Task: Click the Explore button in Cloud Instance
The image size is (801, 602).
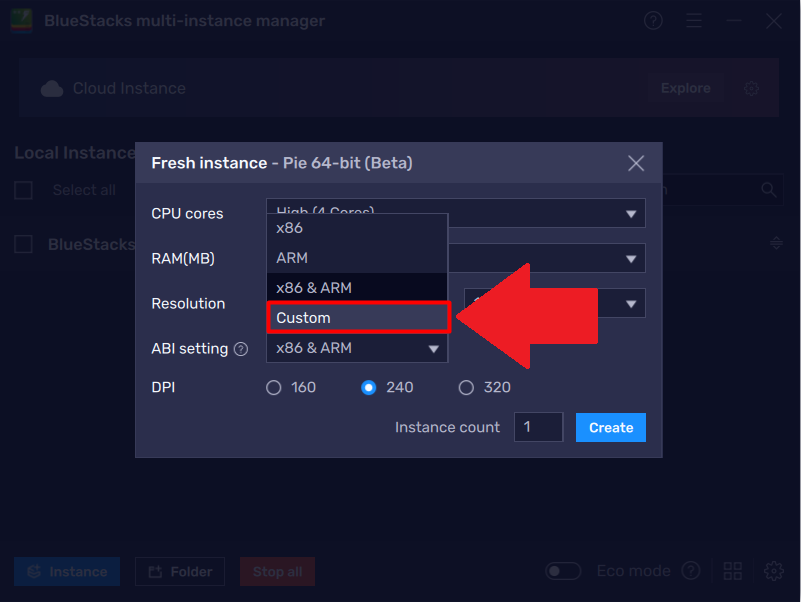Action: [x=686, y=88]
